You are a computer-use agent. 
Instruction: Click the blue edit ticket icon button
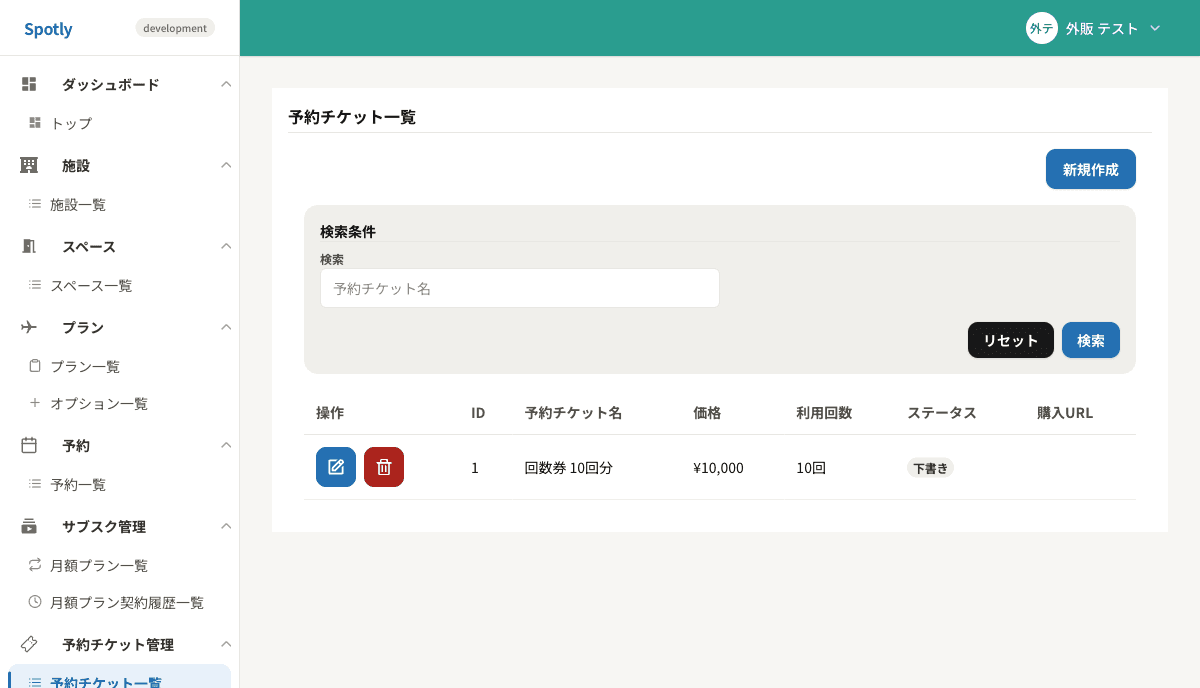[x=336, y=467]
